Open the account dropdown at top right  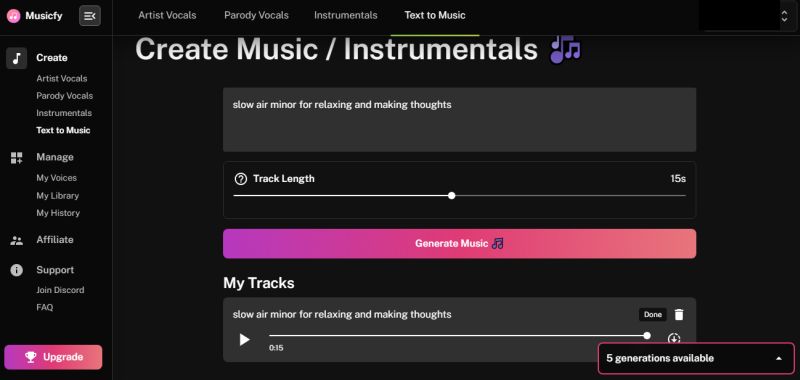tap(784, 16)
